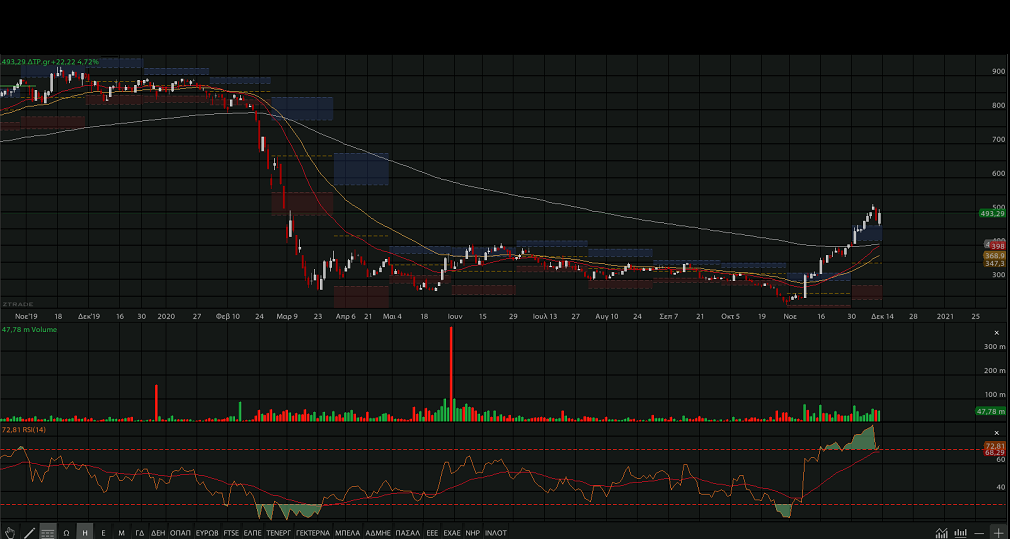The image size is (1010, 543).
Task: Open the ΟΠΑΠ symbol chart
Action: tap(180, 533)
